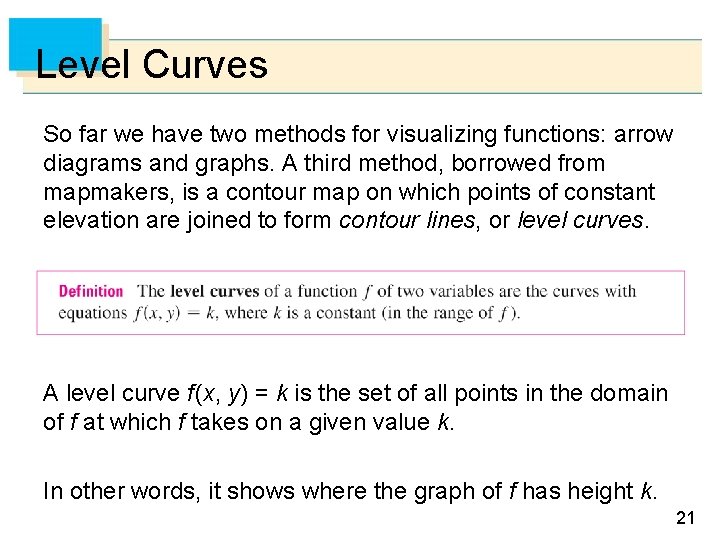This screenshot has height=540, width=720.
Task: Click the red 'Definition' label
Action: point(90,292)
